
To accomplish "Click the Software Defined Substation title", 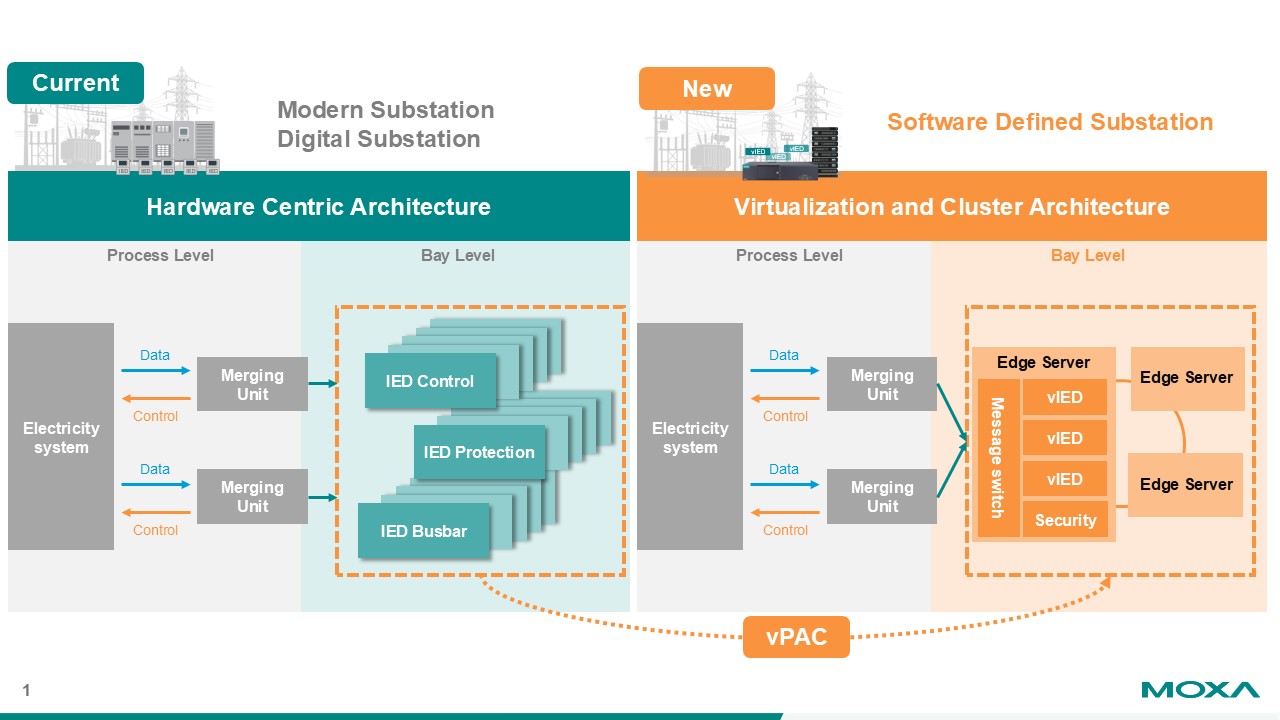I will [1050, 122].
